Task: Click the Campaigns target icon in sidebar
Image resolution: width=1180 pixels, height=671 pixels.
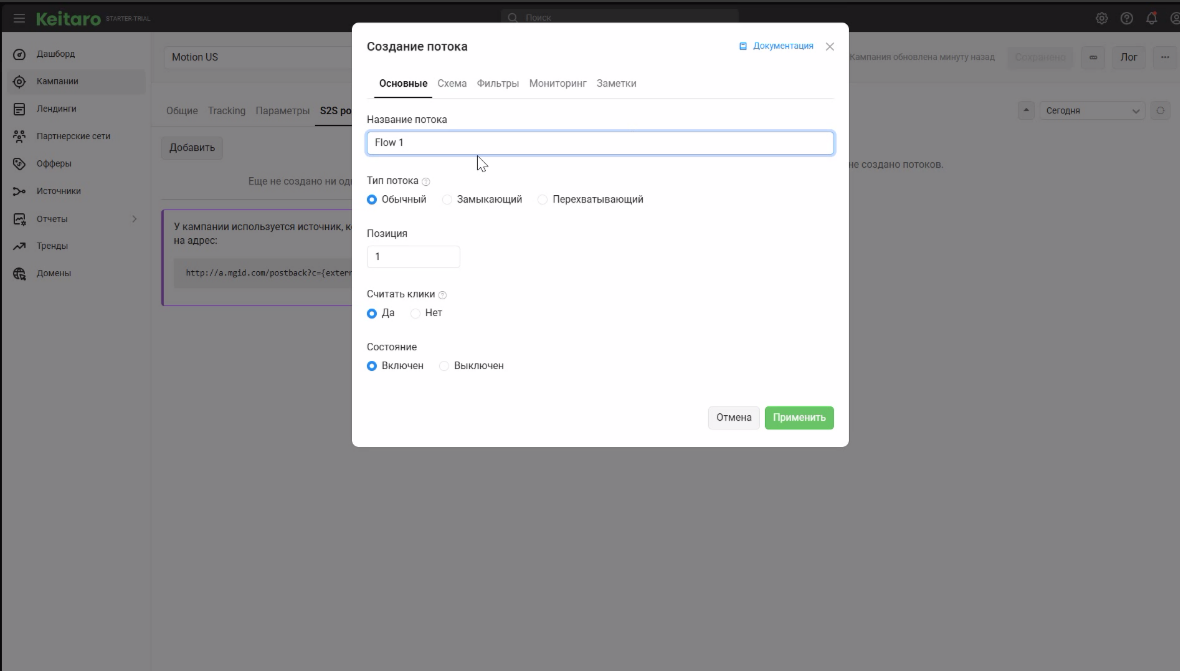Action: click(x=19, y=82)
